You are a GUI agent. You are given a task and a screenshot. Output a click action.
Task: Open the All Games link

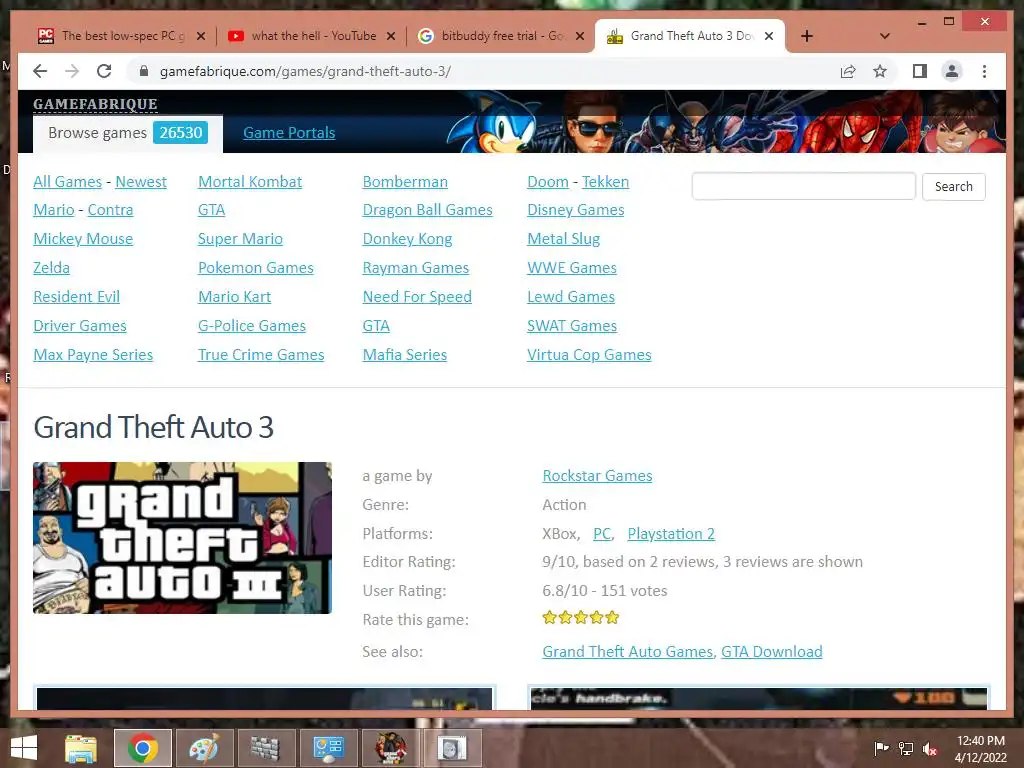pyautogui.click(x=67, y=182)
